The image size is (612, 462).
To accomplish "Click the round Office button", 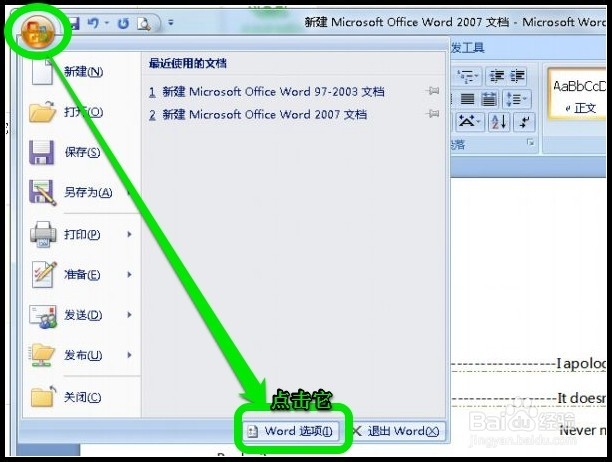I will click(38, 32).
